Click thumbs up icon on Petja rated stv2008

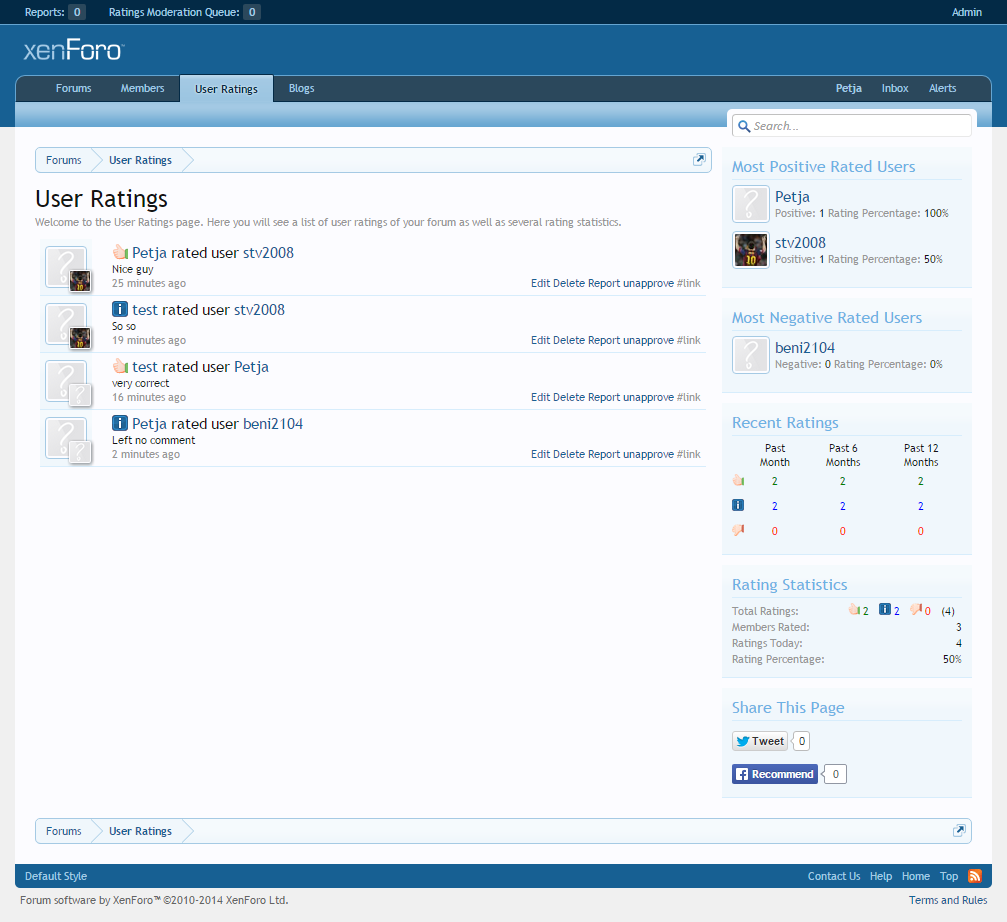pyautogui.click(x=120, y=252)
